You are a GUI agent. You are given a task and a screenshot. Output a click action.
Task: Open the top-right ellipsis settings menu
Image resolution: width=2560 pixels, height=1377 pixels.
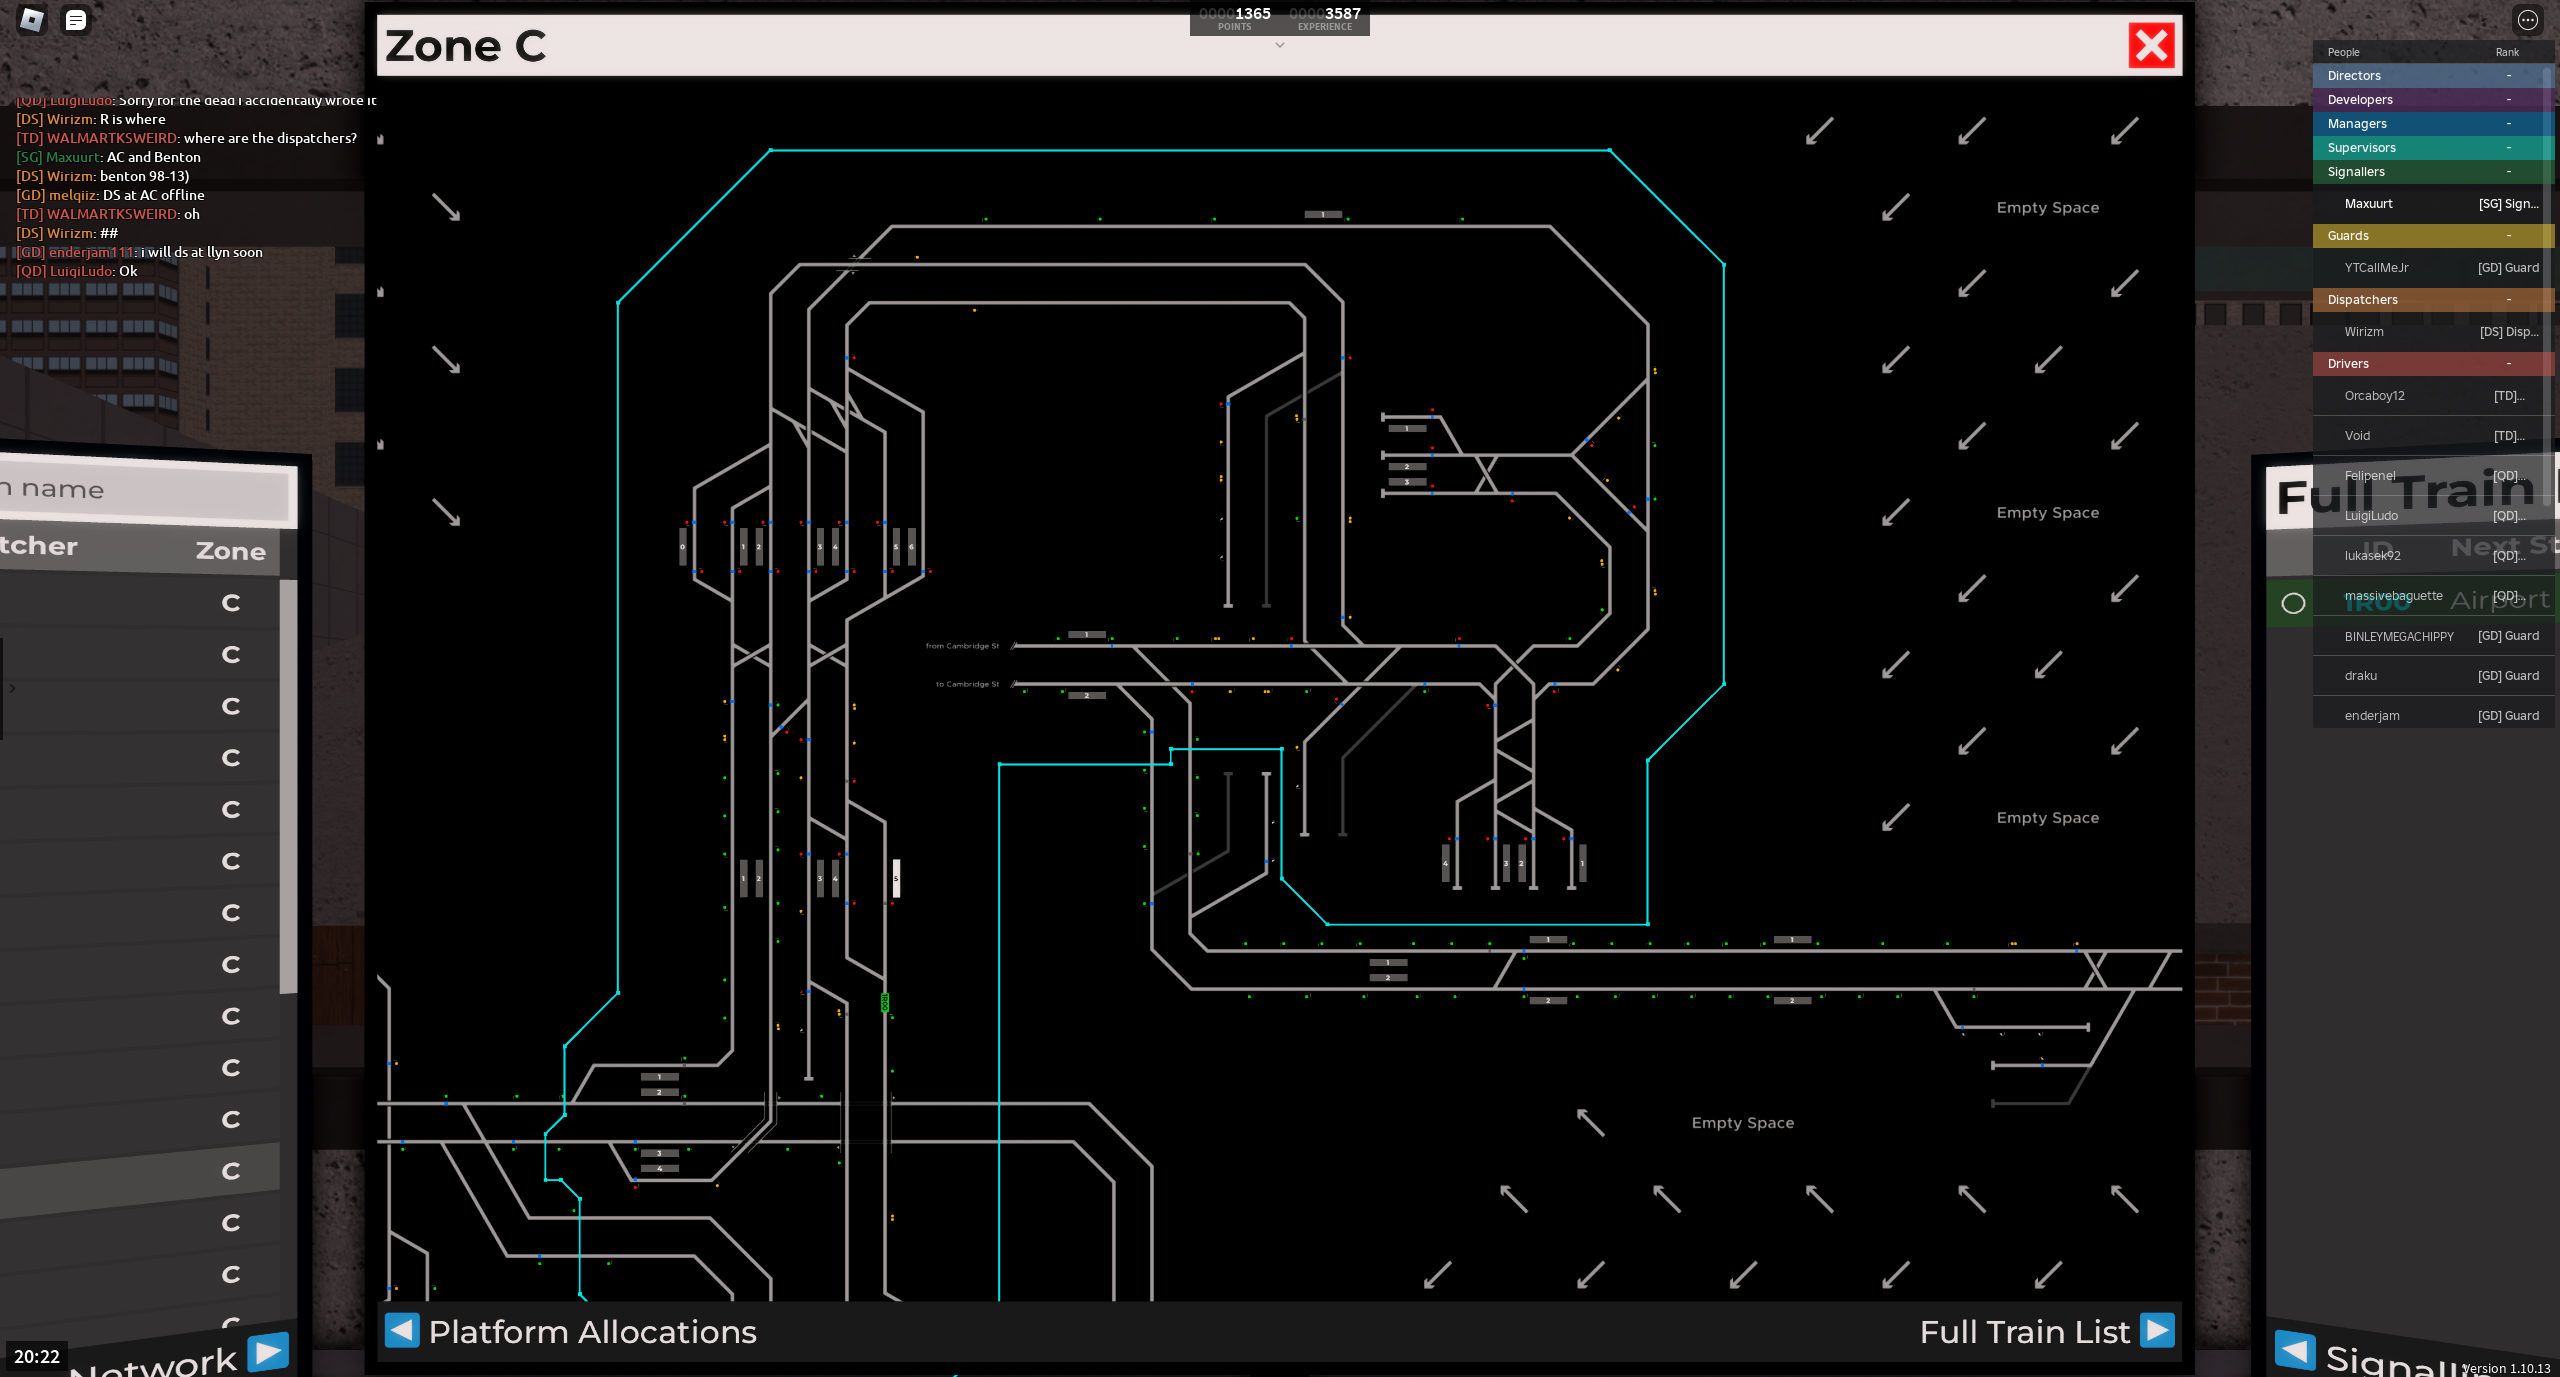point(2527,20)
